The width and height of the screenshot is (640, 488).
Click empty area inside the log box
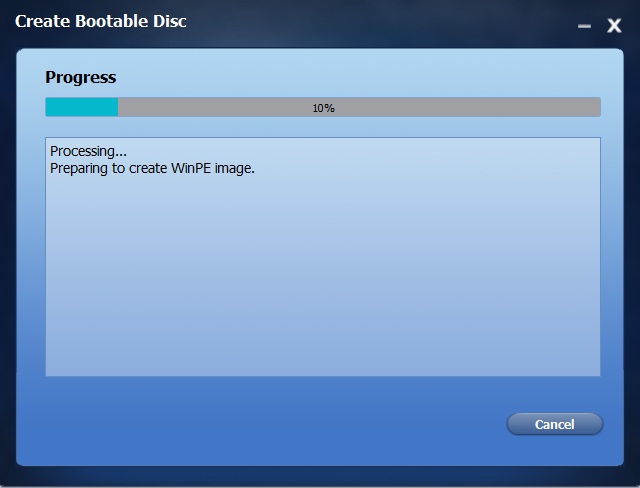[322, 277]
